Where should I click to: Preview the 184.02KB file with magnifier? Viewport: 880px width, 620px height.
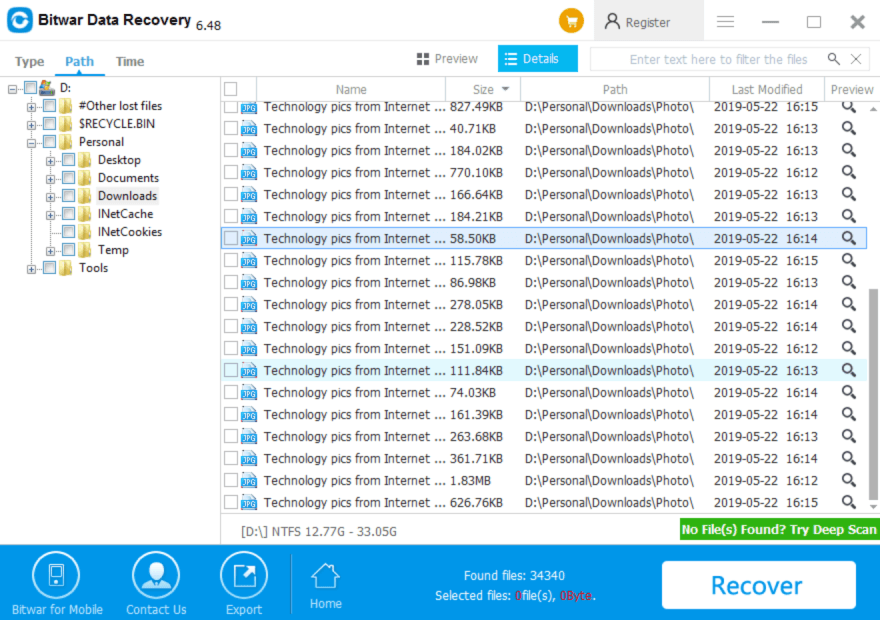tap(849, 150)
